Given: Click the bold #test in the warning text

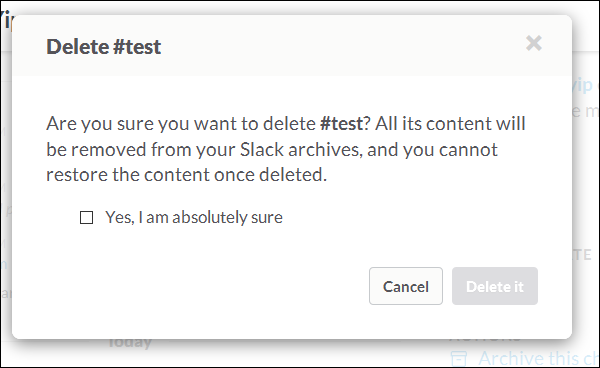Looking at the screenshot, I should [341, 124].
